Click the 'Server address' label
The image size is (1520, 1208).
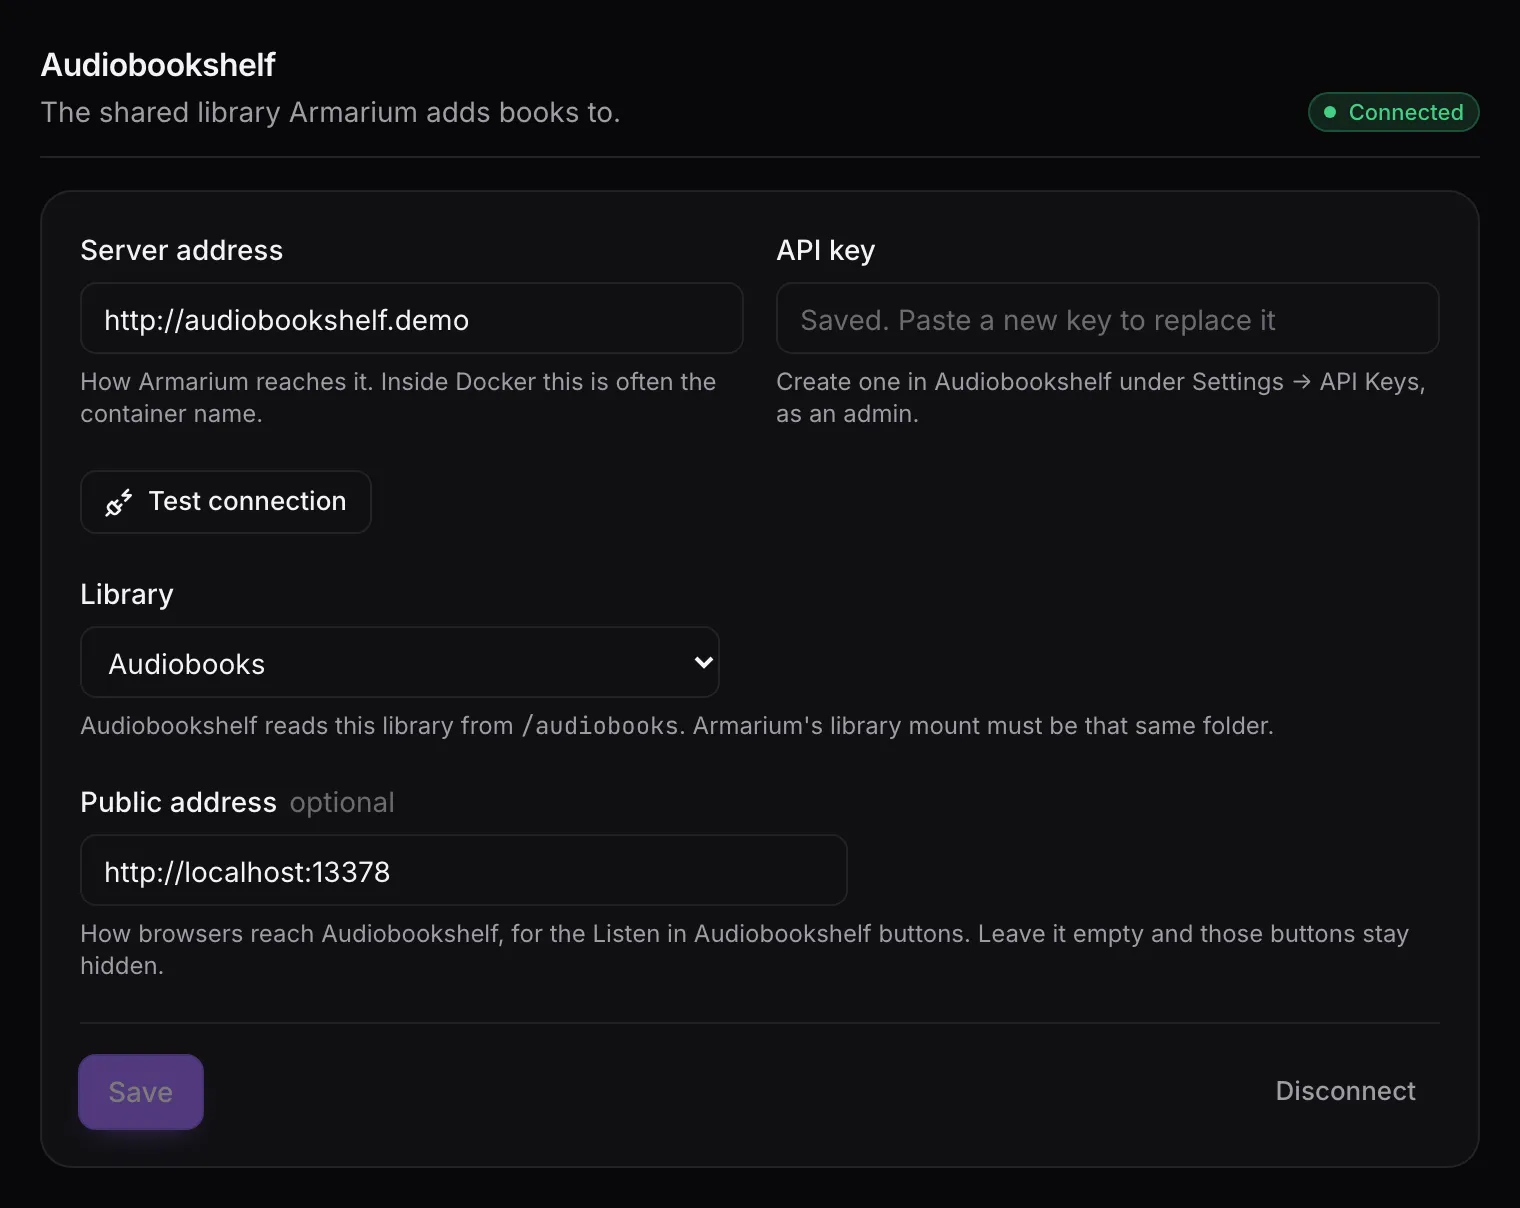pyautogui.click(x=182, y=250)
